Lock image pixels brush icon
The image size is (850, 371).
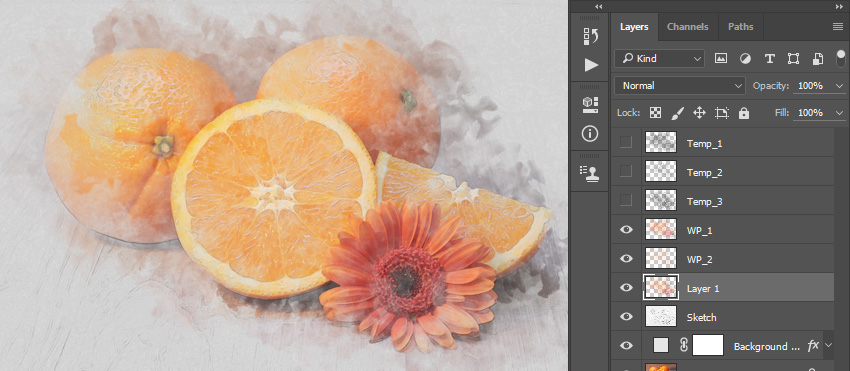(x=678, y=113)
